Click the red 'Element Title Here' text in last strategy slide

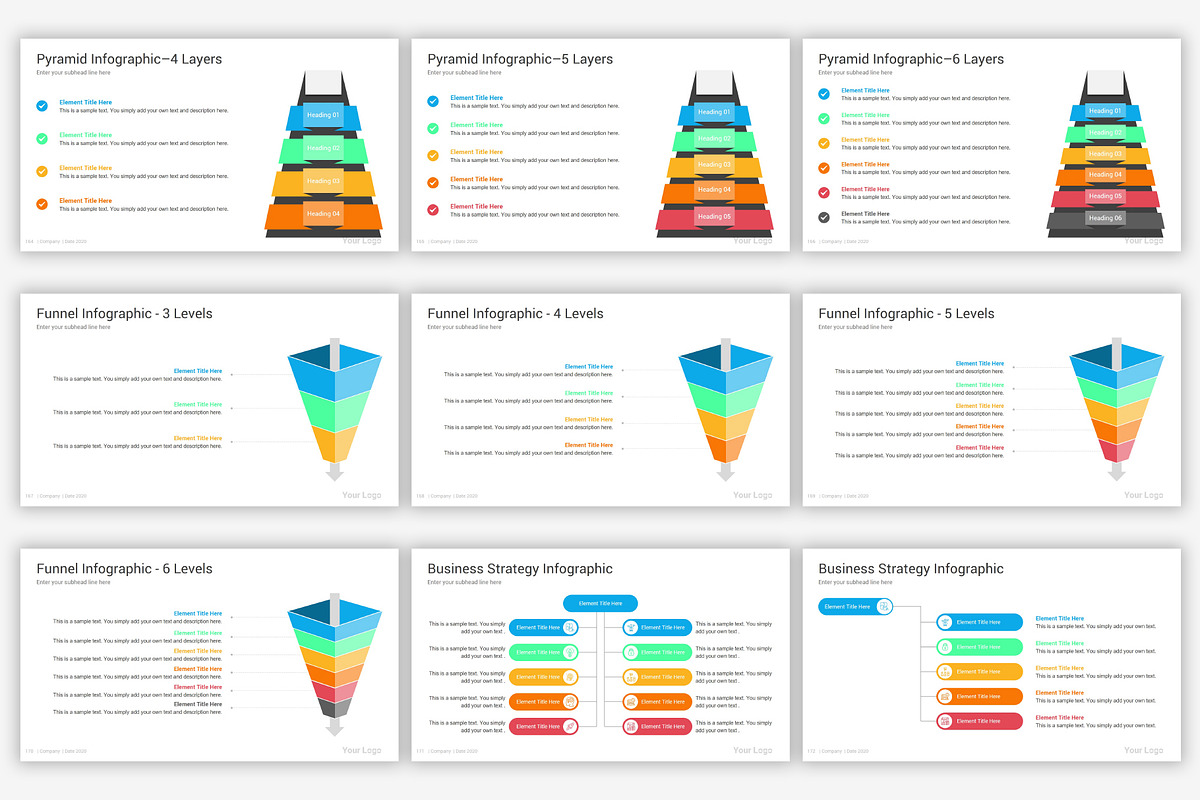click(1059, 718)
